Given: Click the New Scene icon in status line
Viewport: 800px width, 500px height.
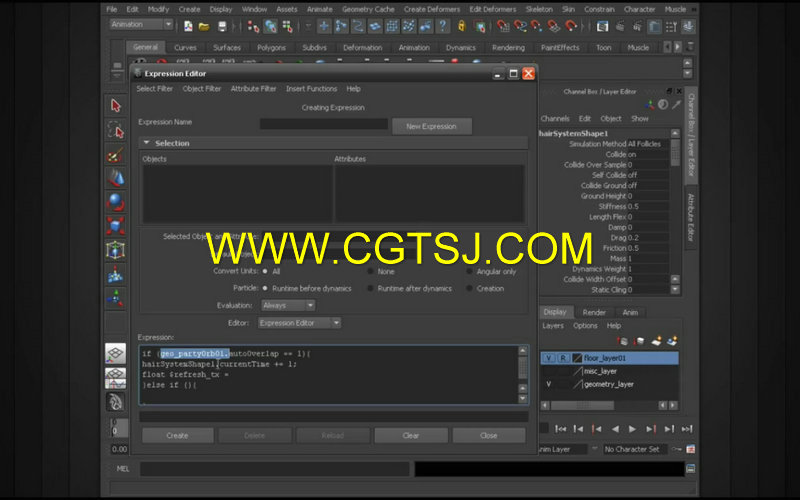Looking at the screenshot, I should coord(188,26).
